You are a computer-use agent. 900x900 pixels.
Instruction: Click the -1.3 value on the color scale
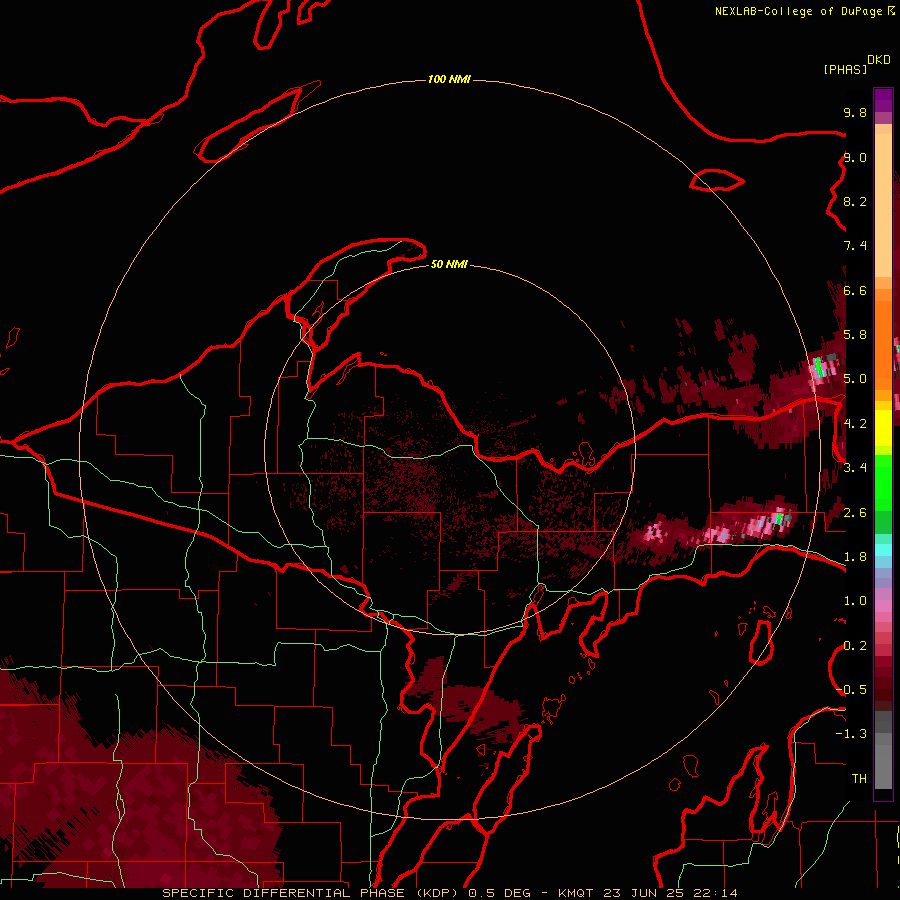tap(852, 734)
